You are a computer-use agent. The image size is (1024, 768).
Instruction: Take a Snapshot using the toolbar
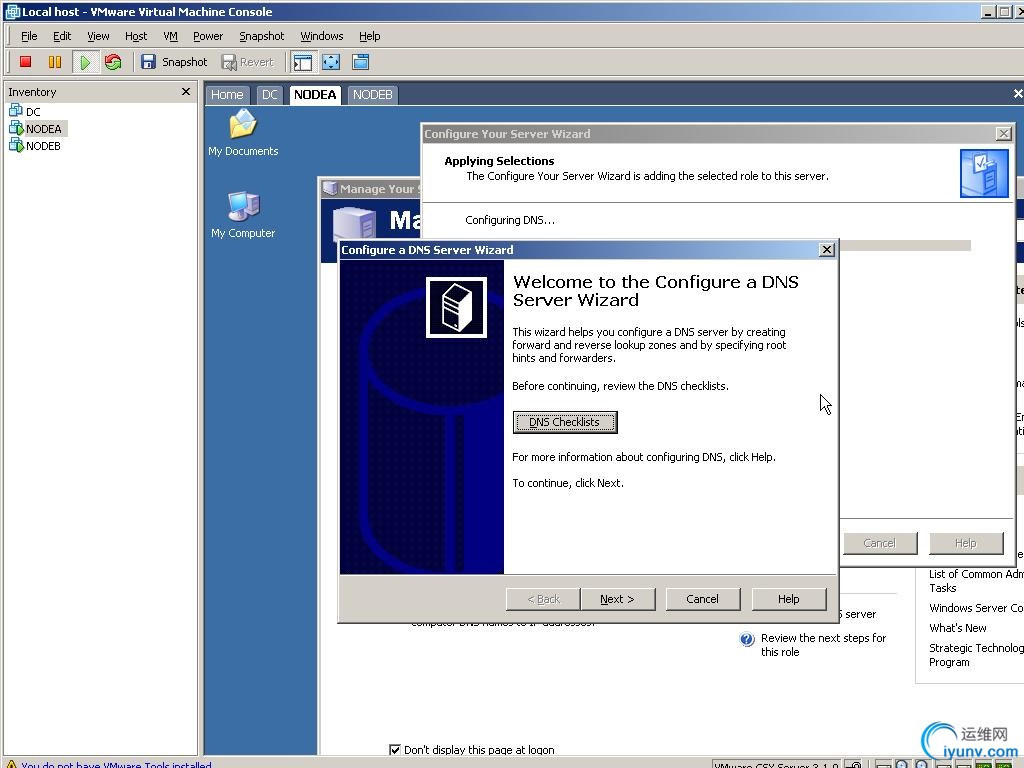pyautogui.click(x=174, y=62)
